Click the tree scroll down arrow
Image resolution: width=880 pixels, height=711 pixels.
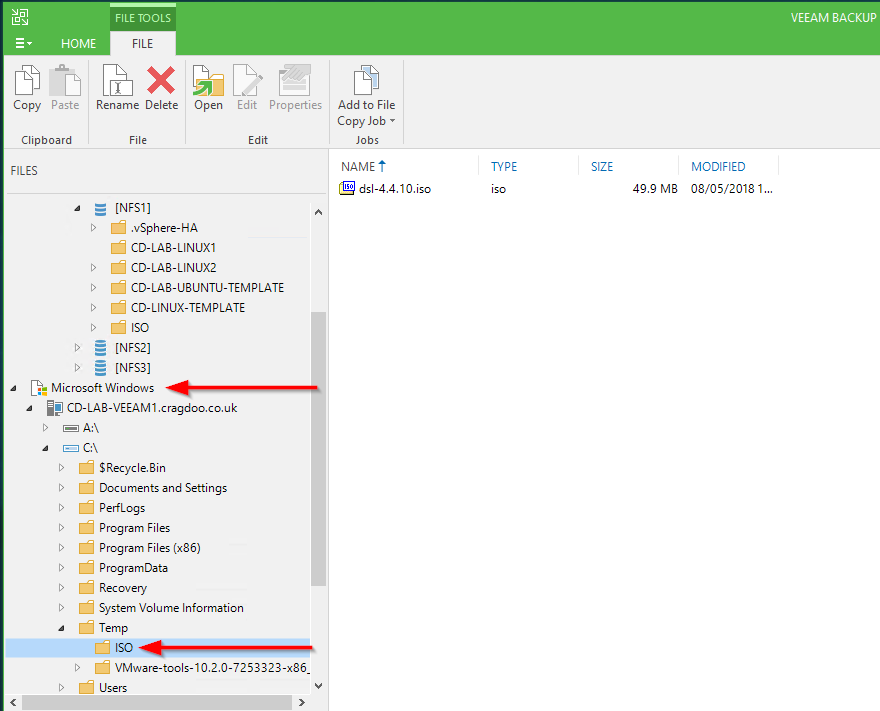318,686
